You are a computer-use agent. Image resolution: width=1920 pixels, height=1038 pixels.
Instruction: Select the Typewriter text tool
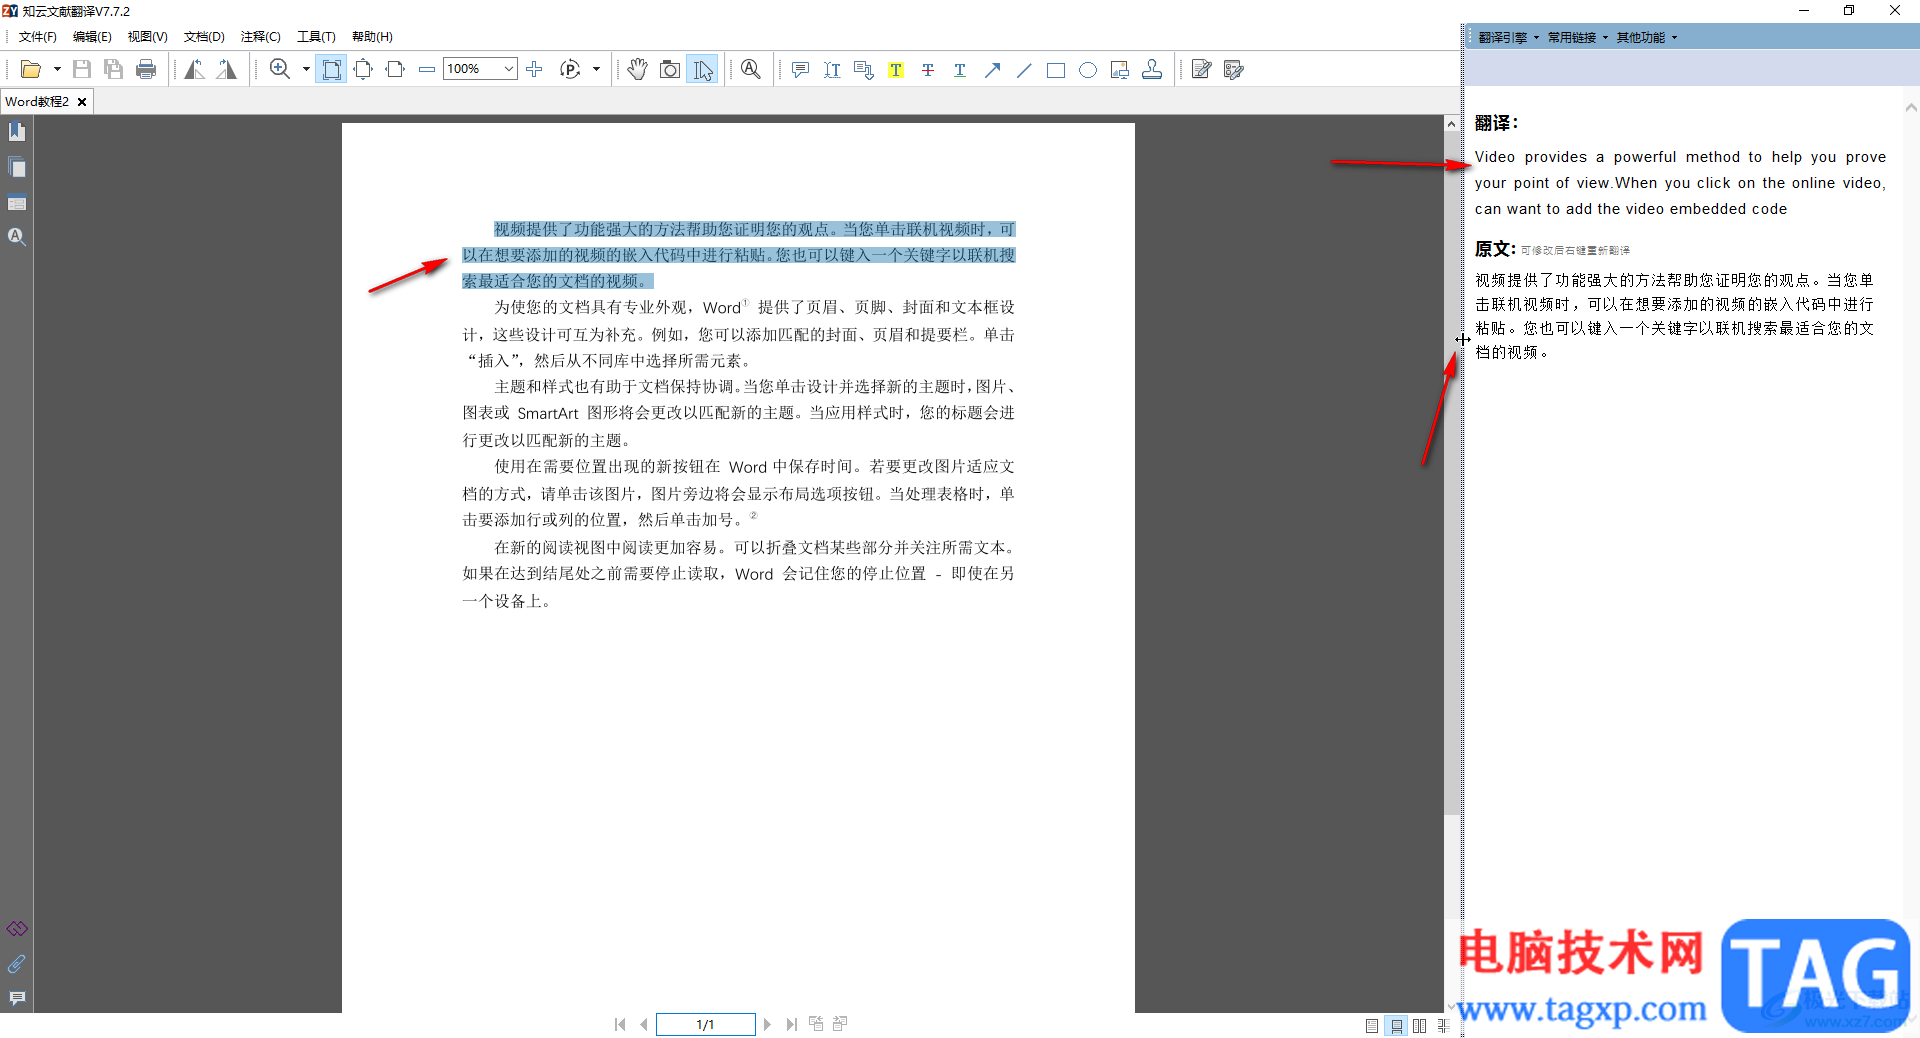(832, 69)
